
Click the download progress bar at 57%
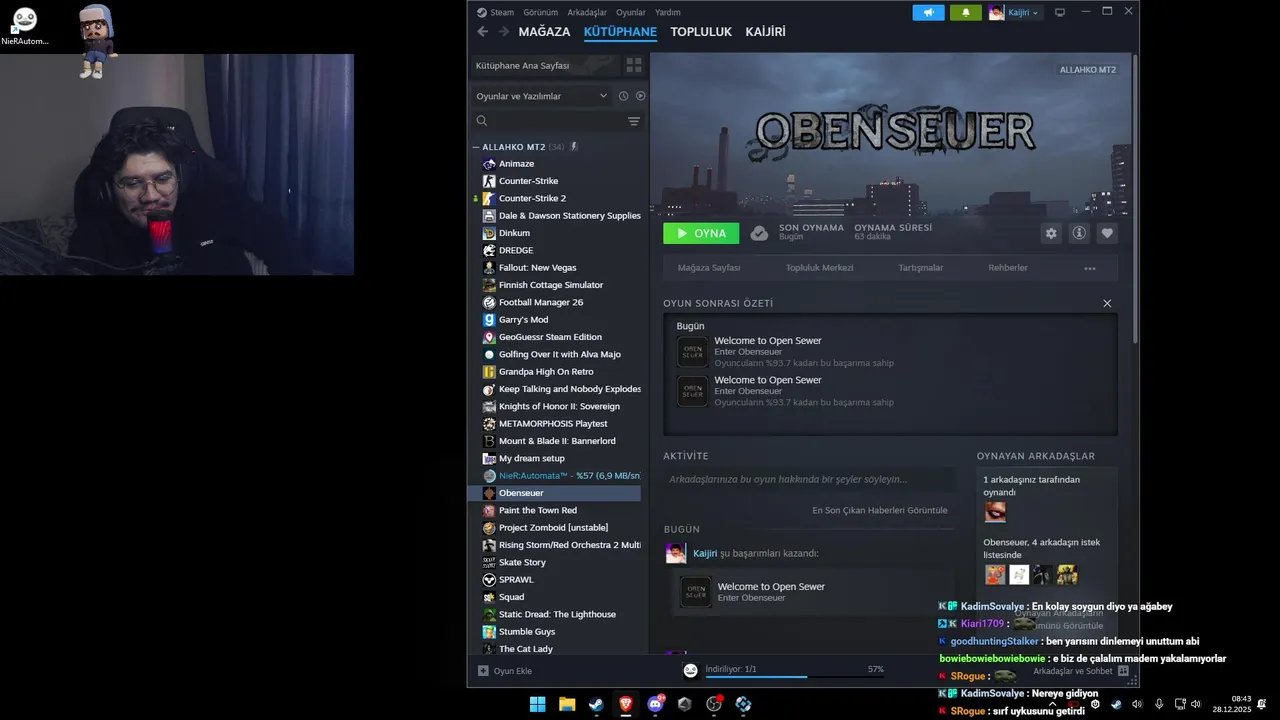coord(795,676)
